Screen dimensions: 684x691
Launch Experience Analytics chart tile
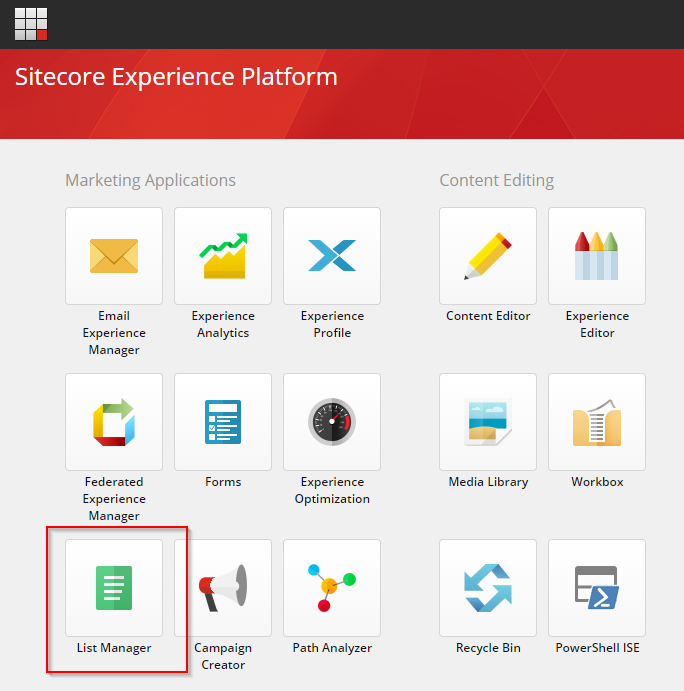point(223,256)
